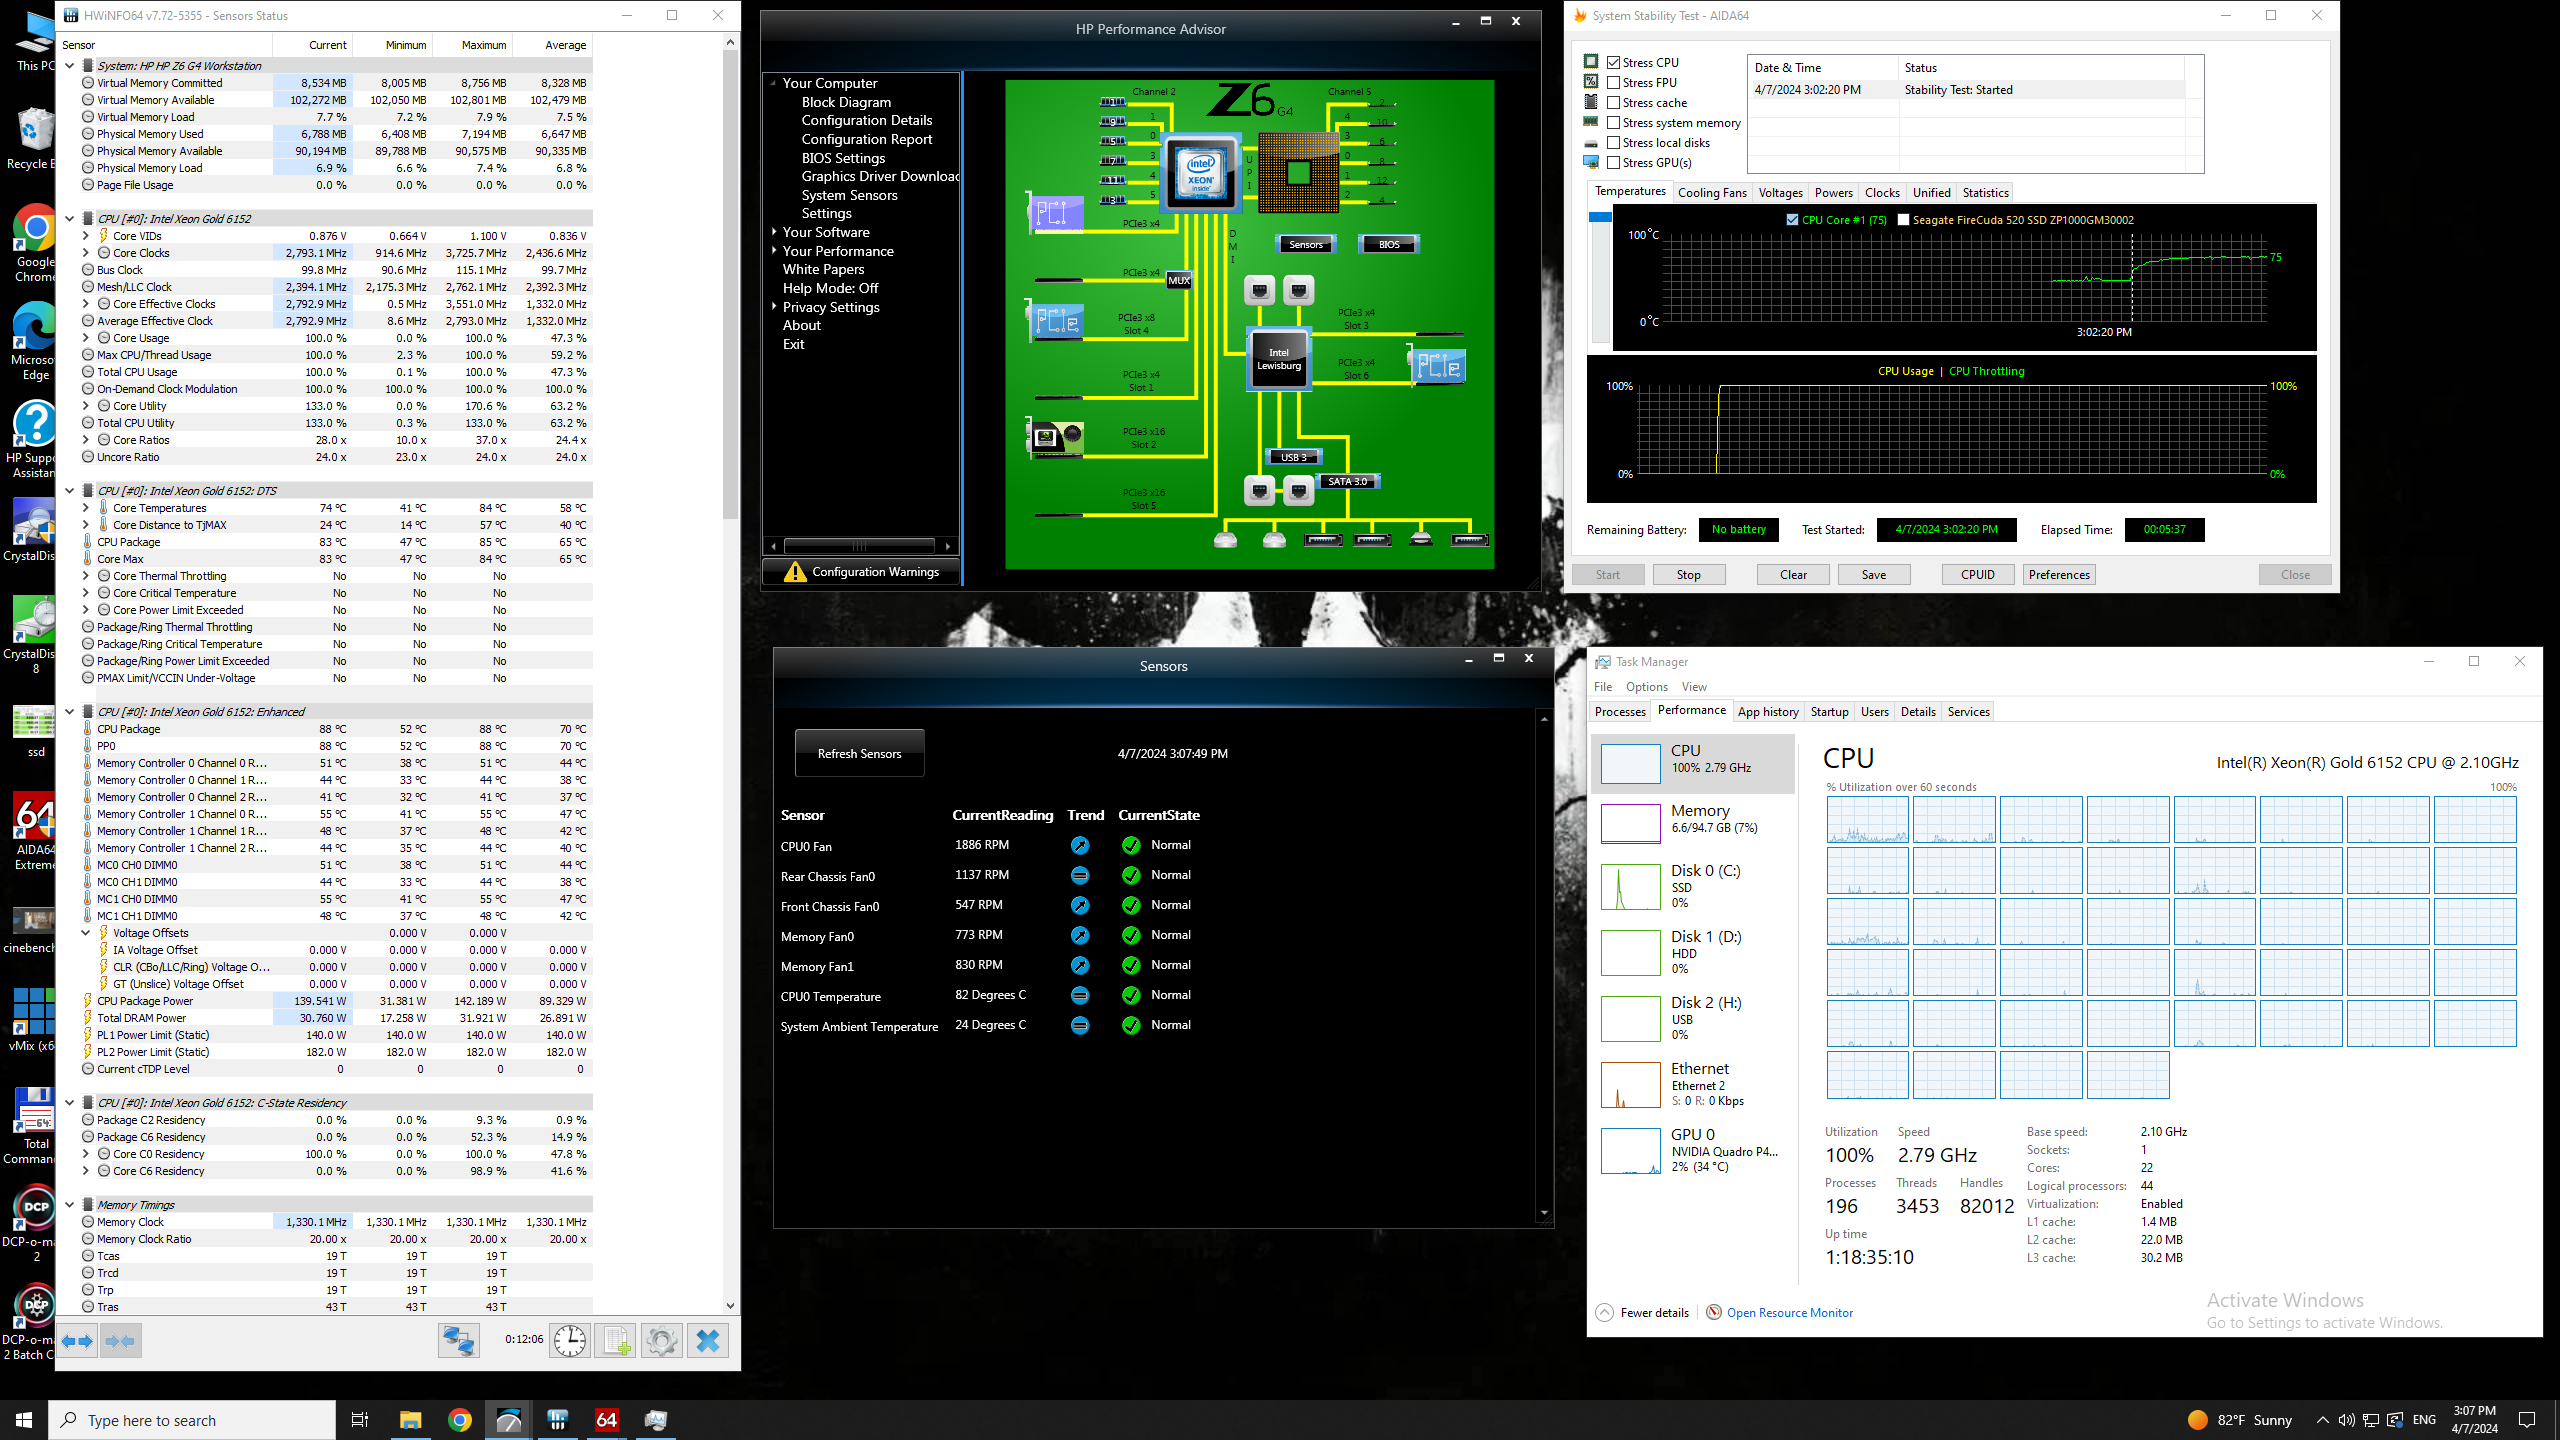Screen dimensions: 2560x1440
Task: Start logging via HWiNFO report icon
Action: coord(616,1340)
